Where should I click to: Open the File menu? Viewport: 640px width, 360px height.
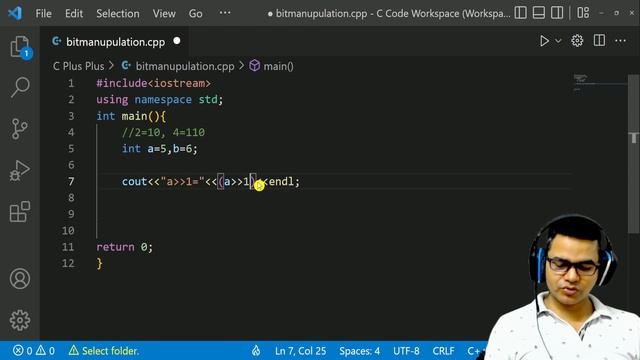pos(43,13)
